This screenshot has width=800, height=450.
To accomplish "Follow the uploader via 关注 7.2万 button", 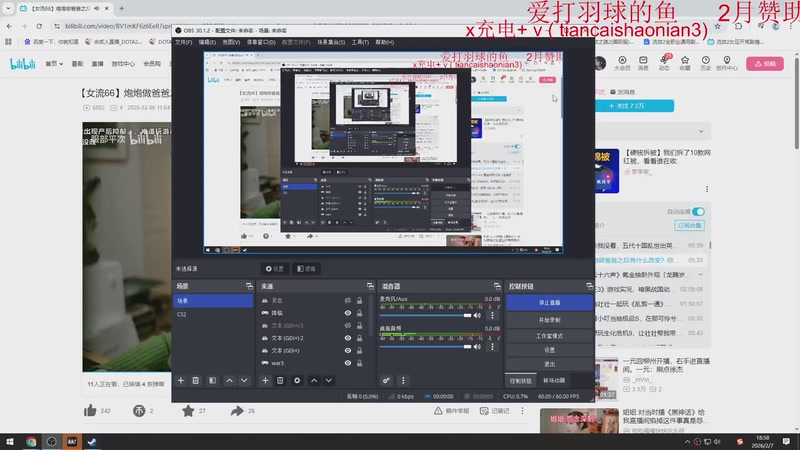I will point(634,106).
